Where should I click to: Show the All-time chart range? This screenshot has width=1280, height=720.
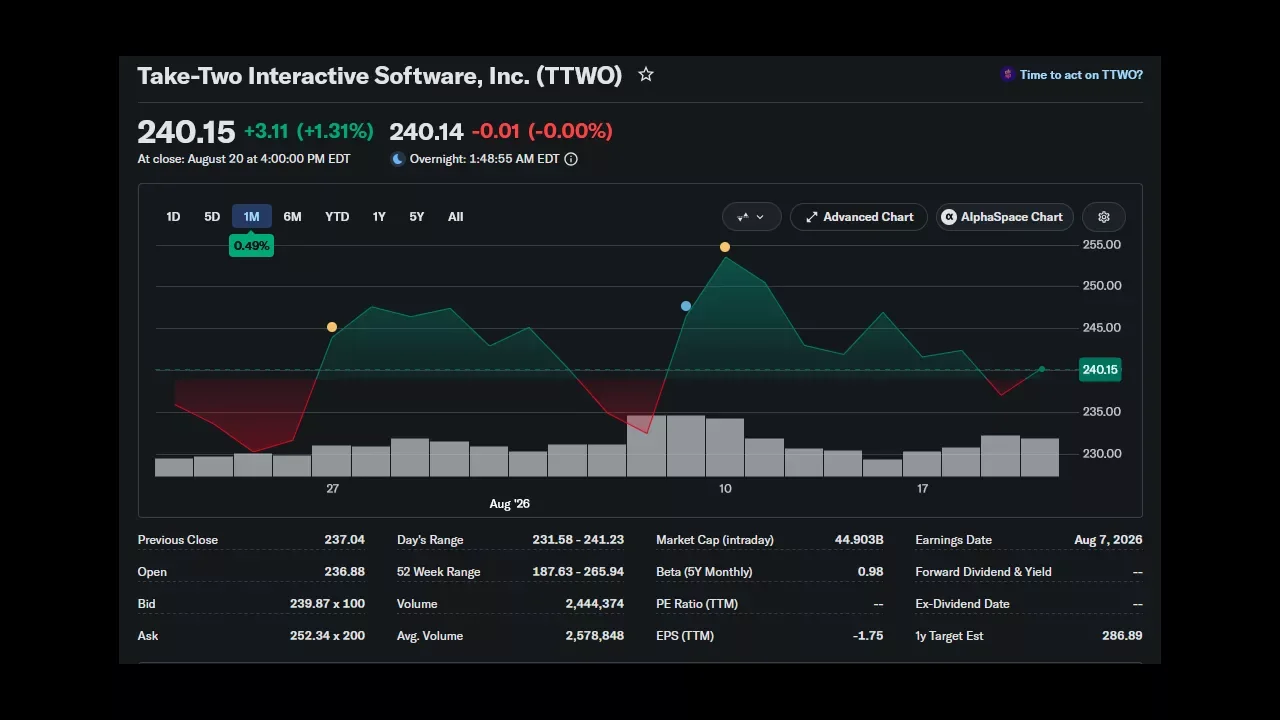[456, 217]
